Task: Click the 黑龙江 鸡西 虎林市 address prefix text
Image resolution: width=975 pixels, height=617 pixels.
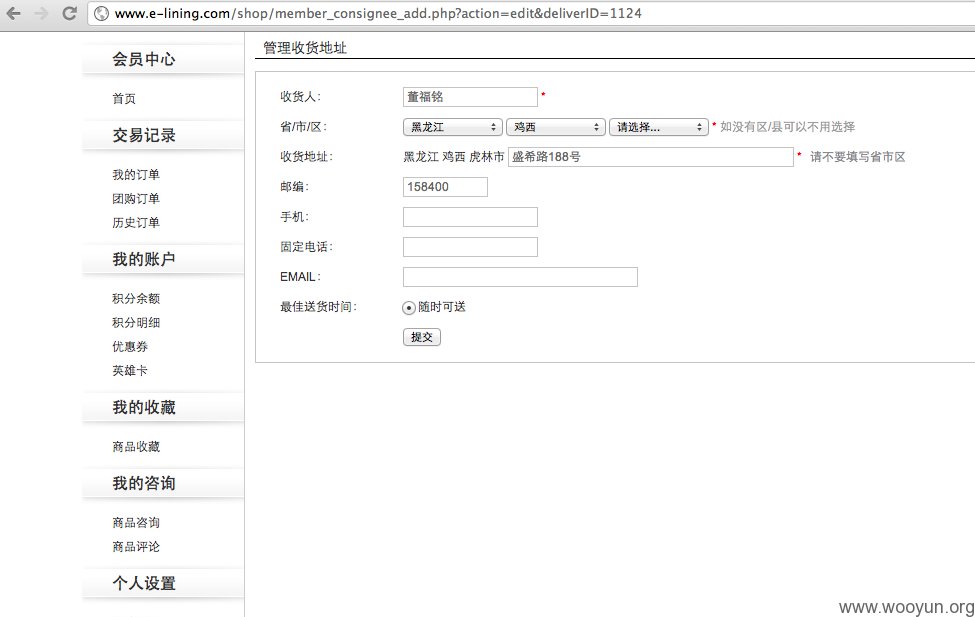Action: click(x=453, y=157)
